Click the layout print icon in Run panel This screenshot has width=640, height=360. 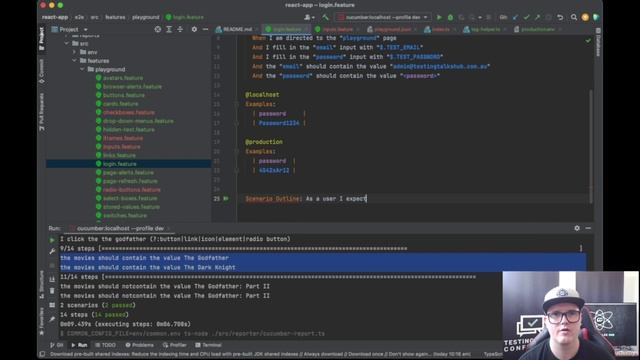(x=52, y=305)
